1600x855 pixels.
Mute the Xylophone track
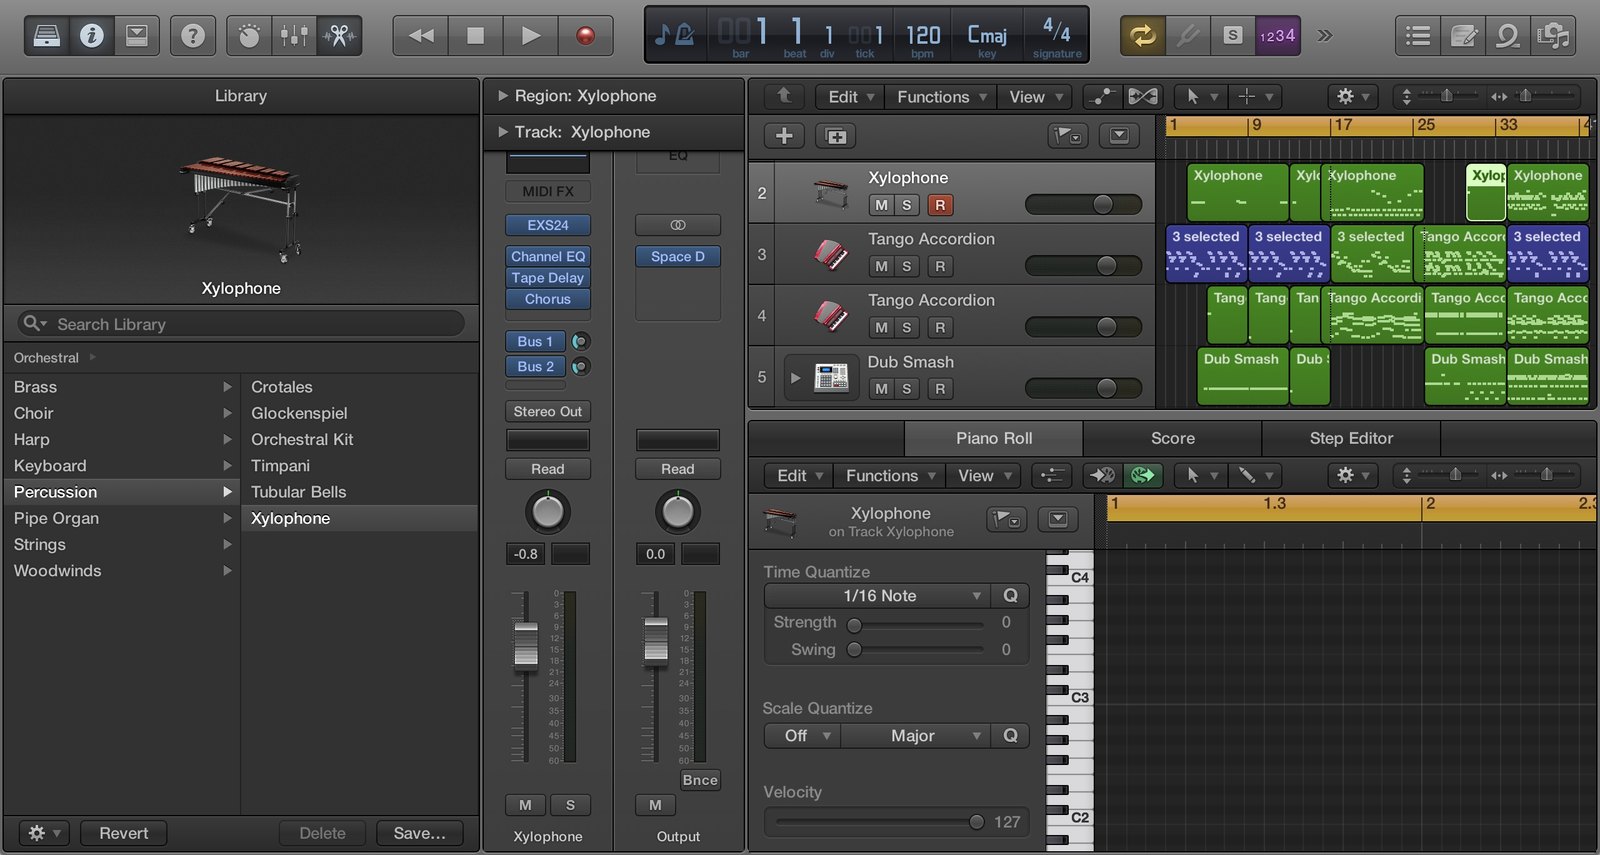point(881,205)
